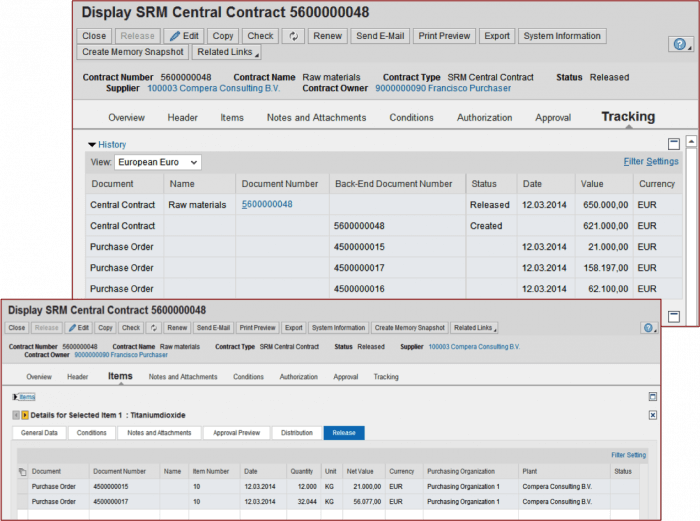
Task: Switch to the Tracking tab in the lower Items window
Action: [386, 377]
